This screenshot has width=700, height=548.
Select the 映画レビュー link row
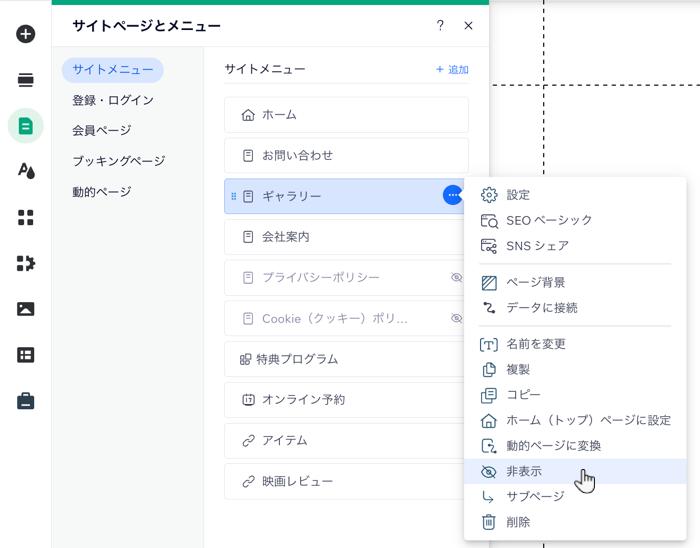pos(344,482)
